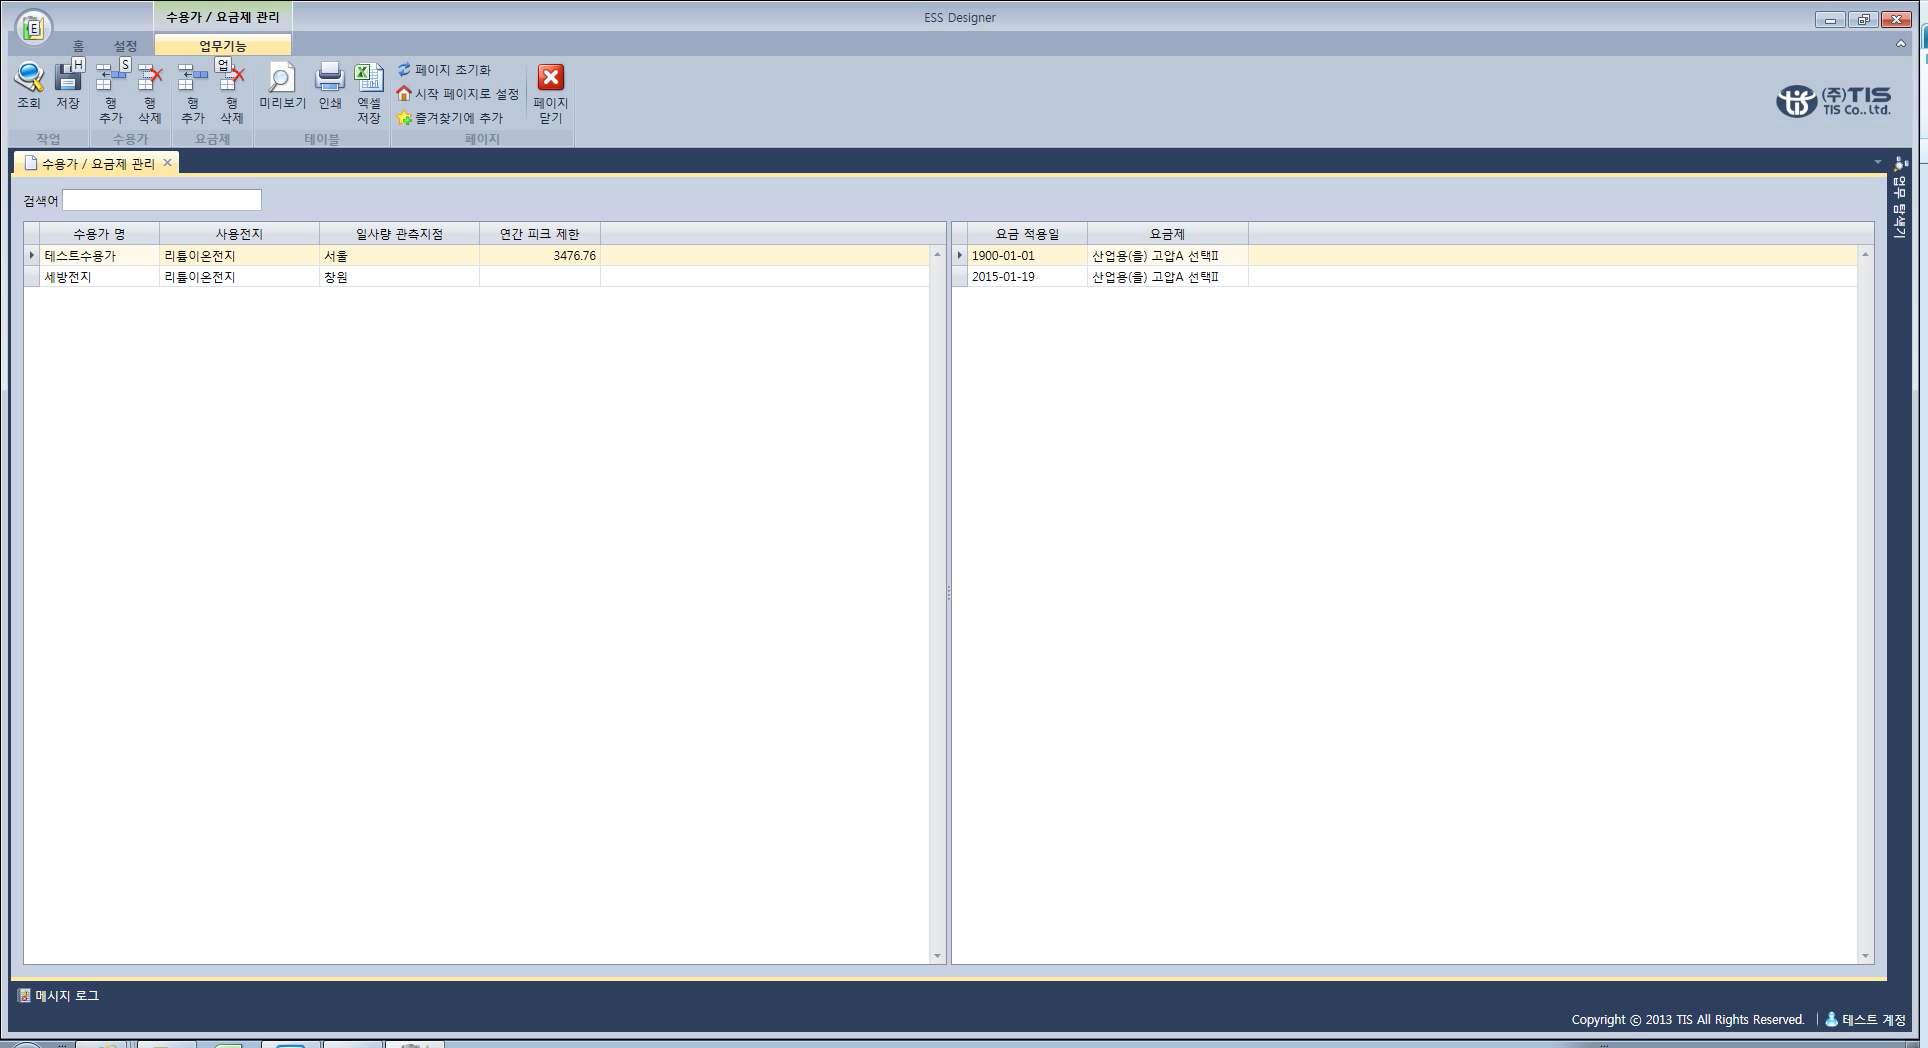This screenshot has height=1048, width=1928.
Task: Click 페이지 초기화 refresh button
Action: click(x=444, y=70)
